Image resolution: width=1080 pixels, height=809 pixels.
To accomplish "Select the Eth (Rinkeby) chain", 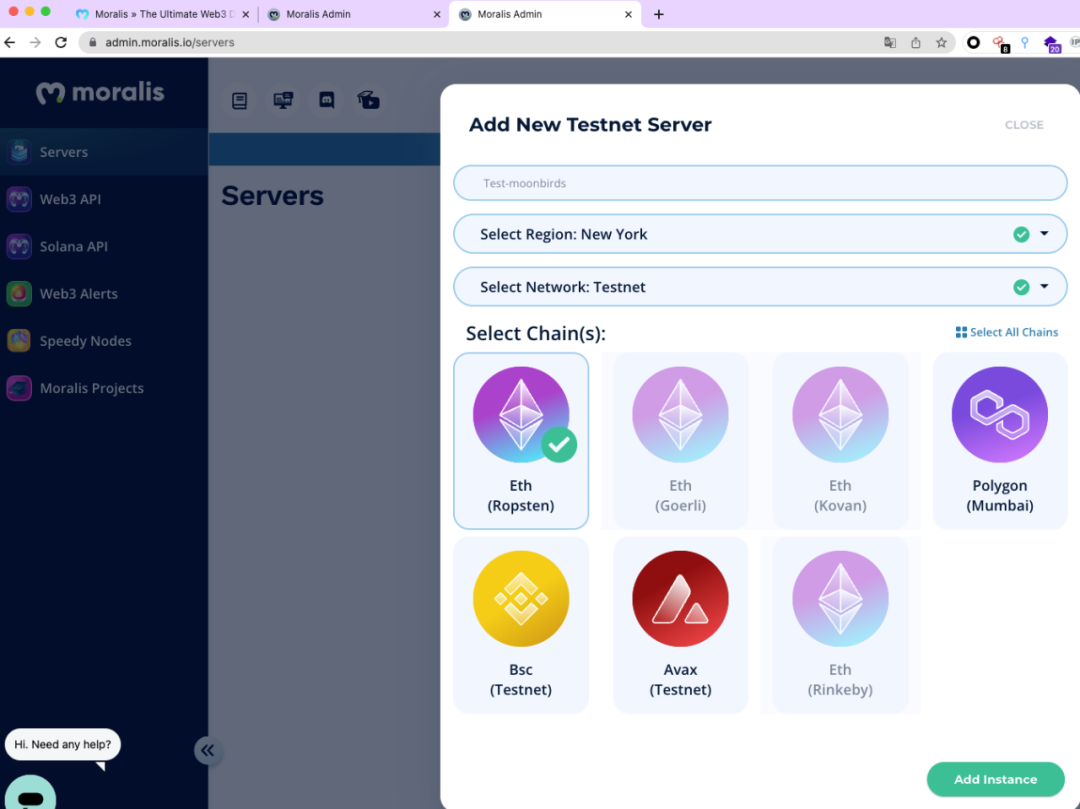I will [840, 624].
